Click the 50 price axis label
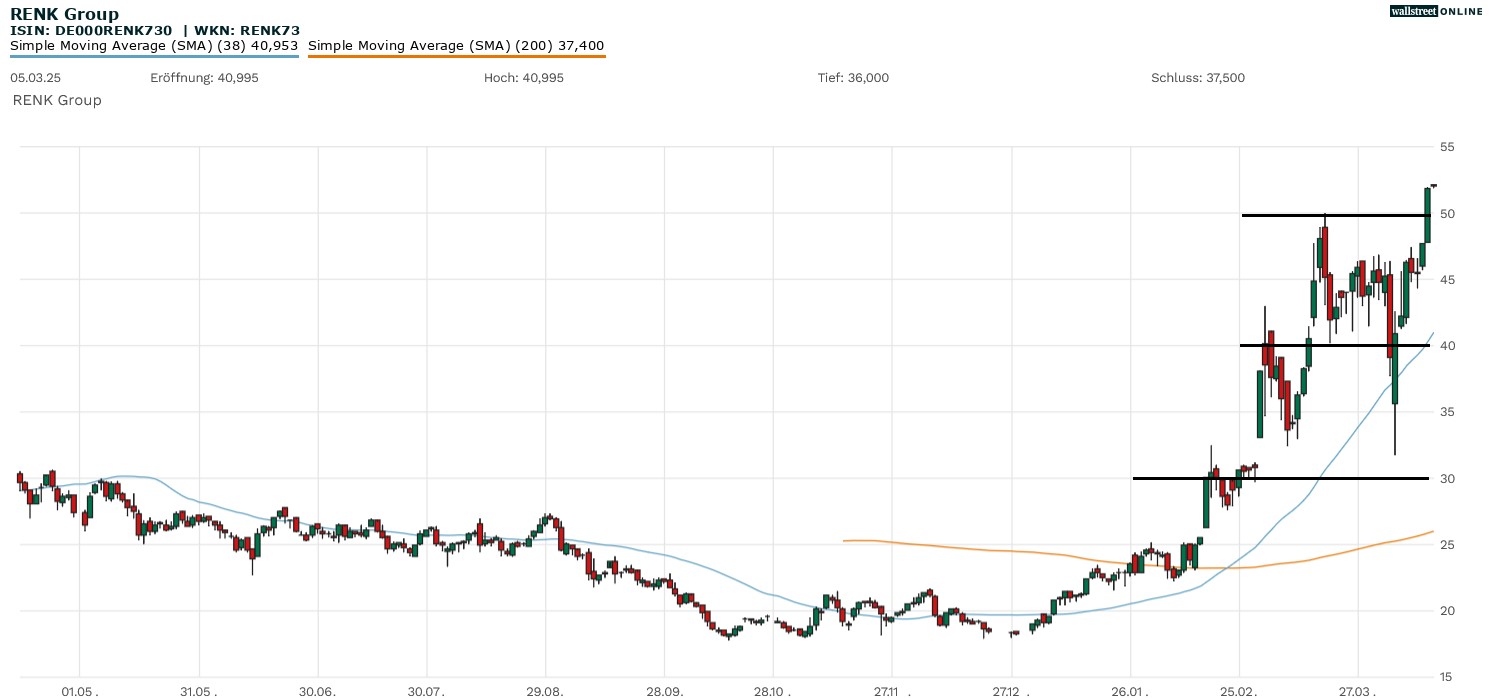The height and width of the screenshot is (698, 1490). [1447, 214]
